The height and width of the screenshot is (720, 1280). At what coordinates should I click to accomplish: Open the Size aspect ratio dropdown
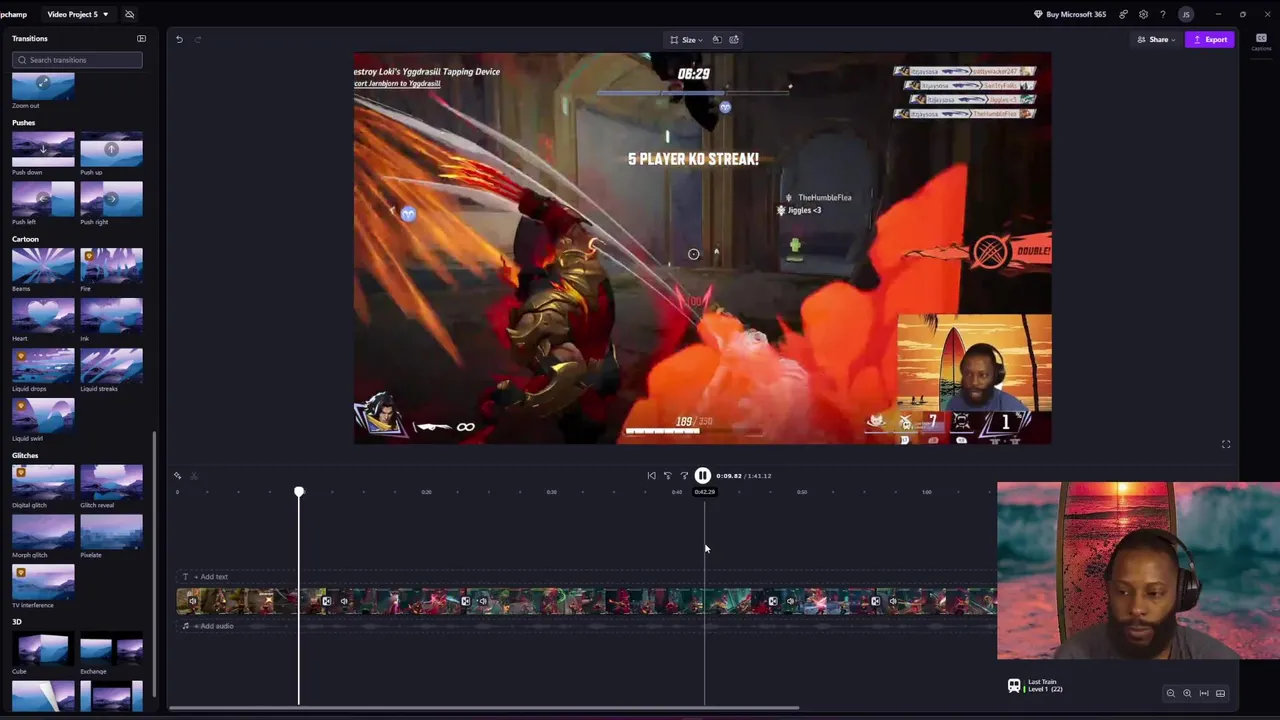click(x=686, y=39)
